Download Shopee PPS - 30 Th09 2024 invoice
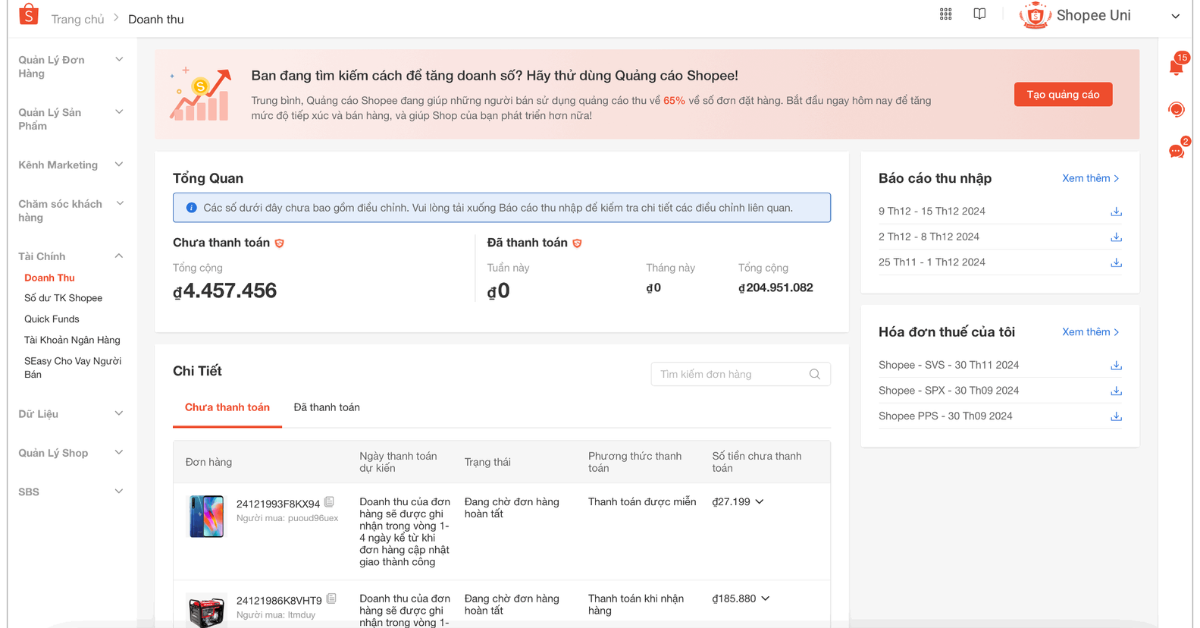 (x=1116, y=416)
